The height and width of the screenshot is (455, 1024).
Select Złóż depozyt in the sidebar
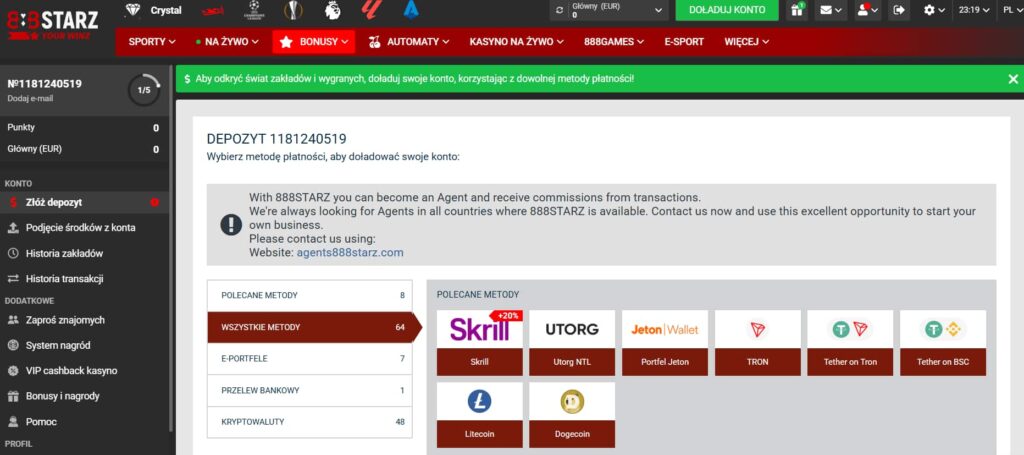click(x=84, y=202)
